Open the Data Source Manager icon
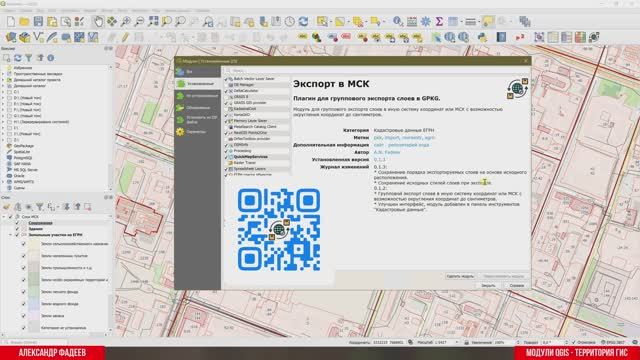The height and width of the screenshot is (360, 640). tap(11, 38)
